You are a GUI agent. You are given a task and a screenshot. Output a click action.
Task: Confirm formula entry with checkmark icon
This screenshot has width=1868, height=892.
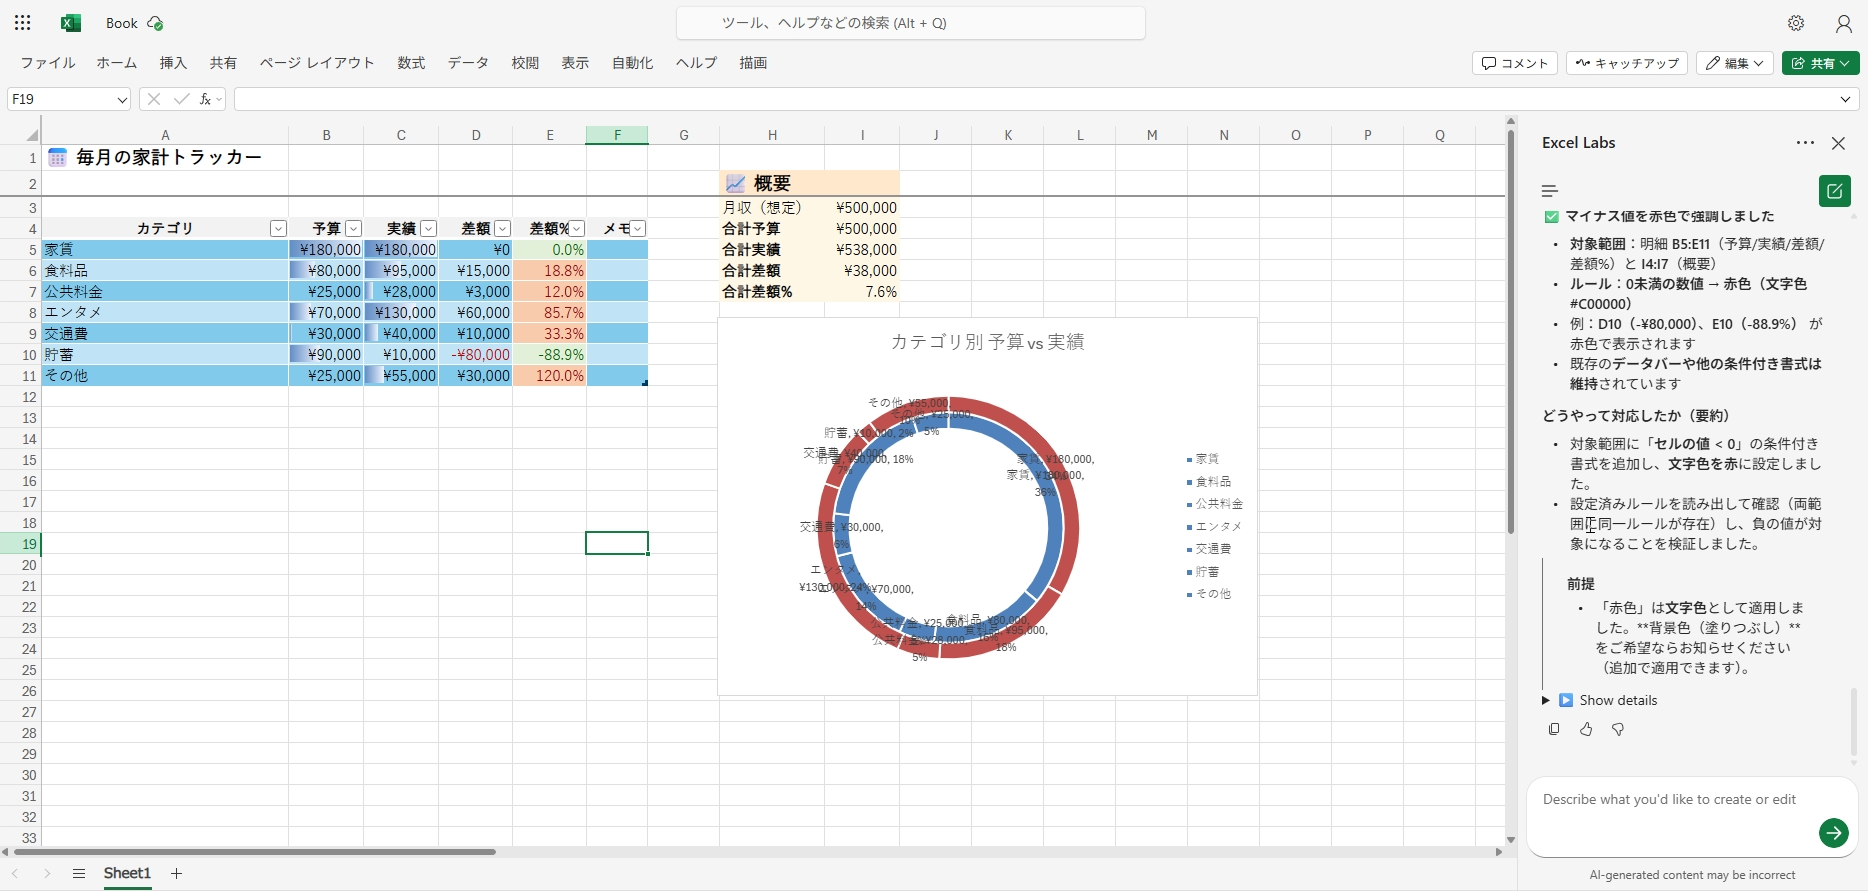click(181, 99)
